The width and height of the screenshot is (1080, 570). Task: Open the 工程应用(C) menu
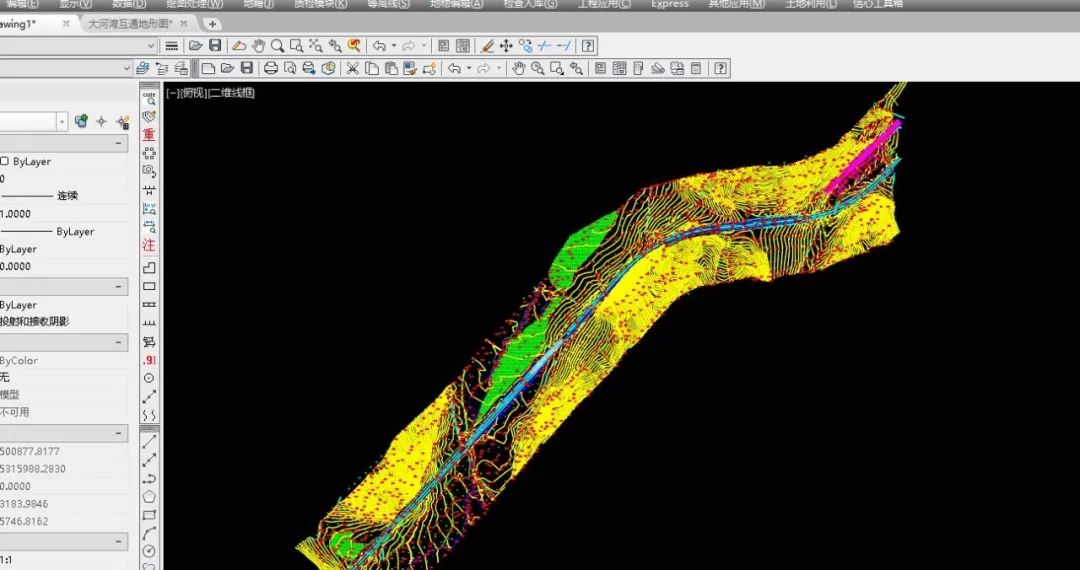604,4
